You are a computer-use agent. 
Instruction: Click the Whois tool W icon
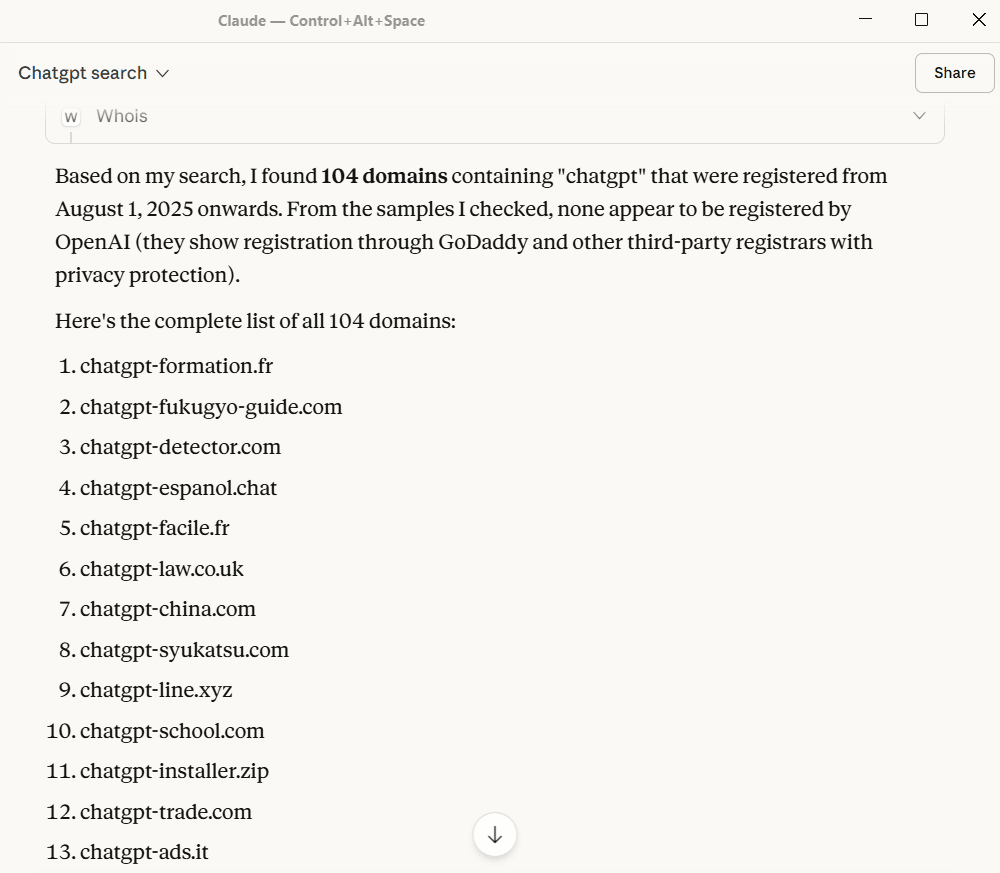pos(70,117)
